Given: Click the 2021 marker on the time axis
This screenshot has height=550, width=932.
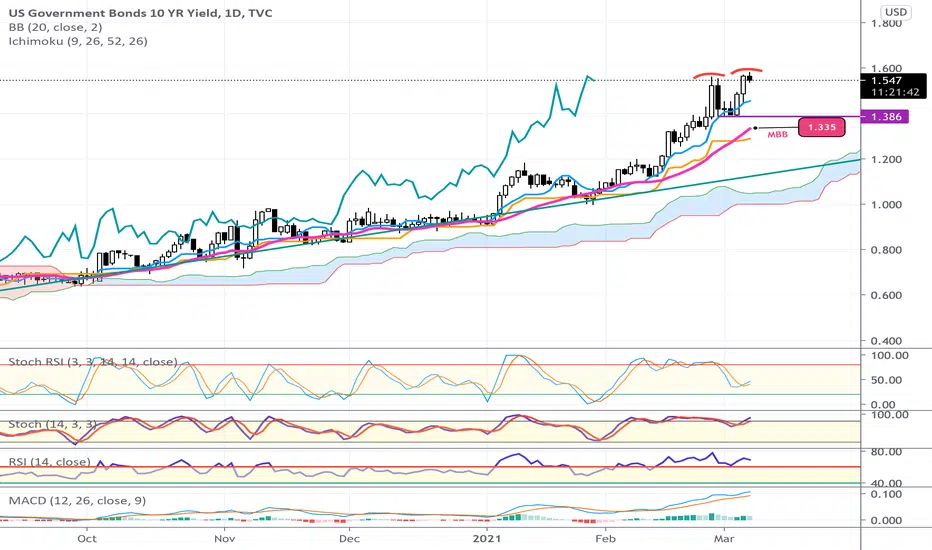Looking at the screenshot, I should (487, 539).
